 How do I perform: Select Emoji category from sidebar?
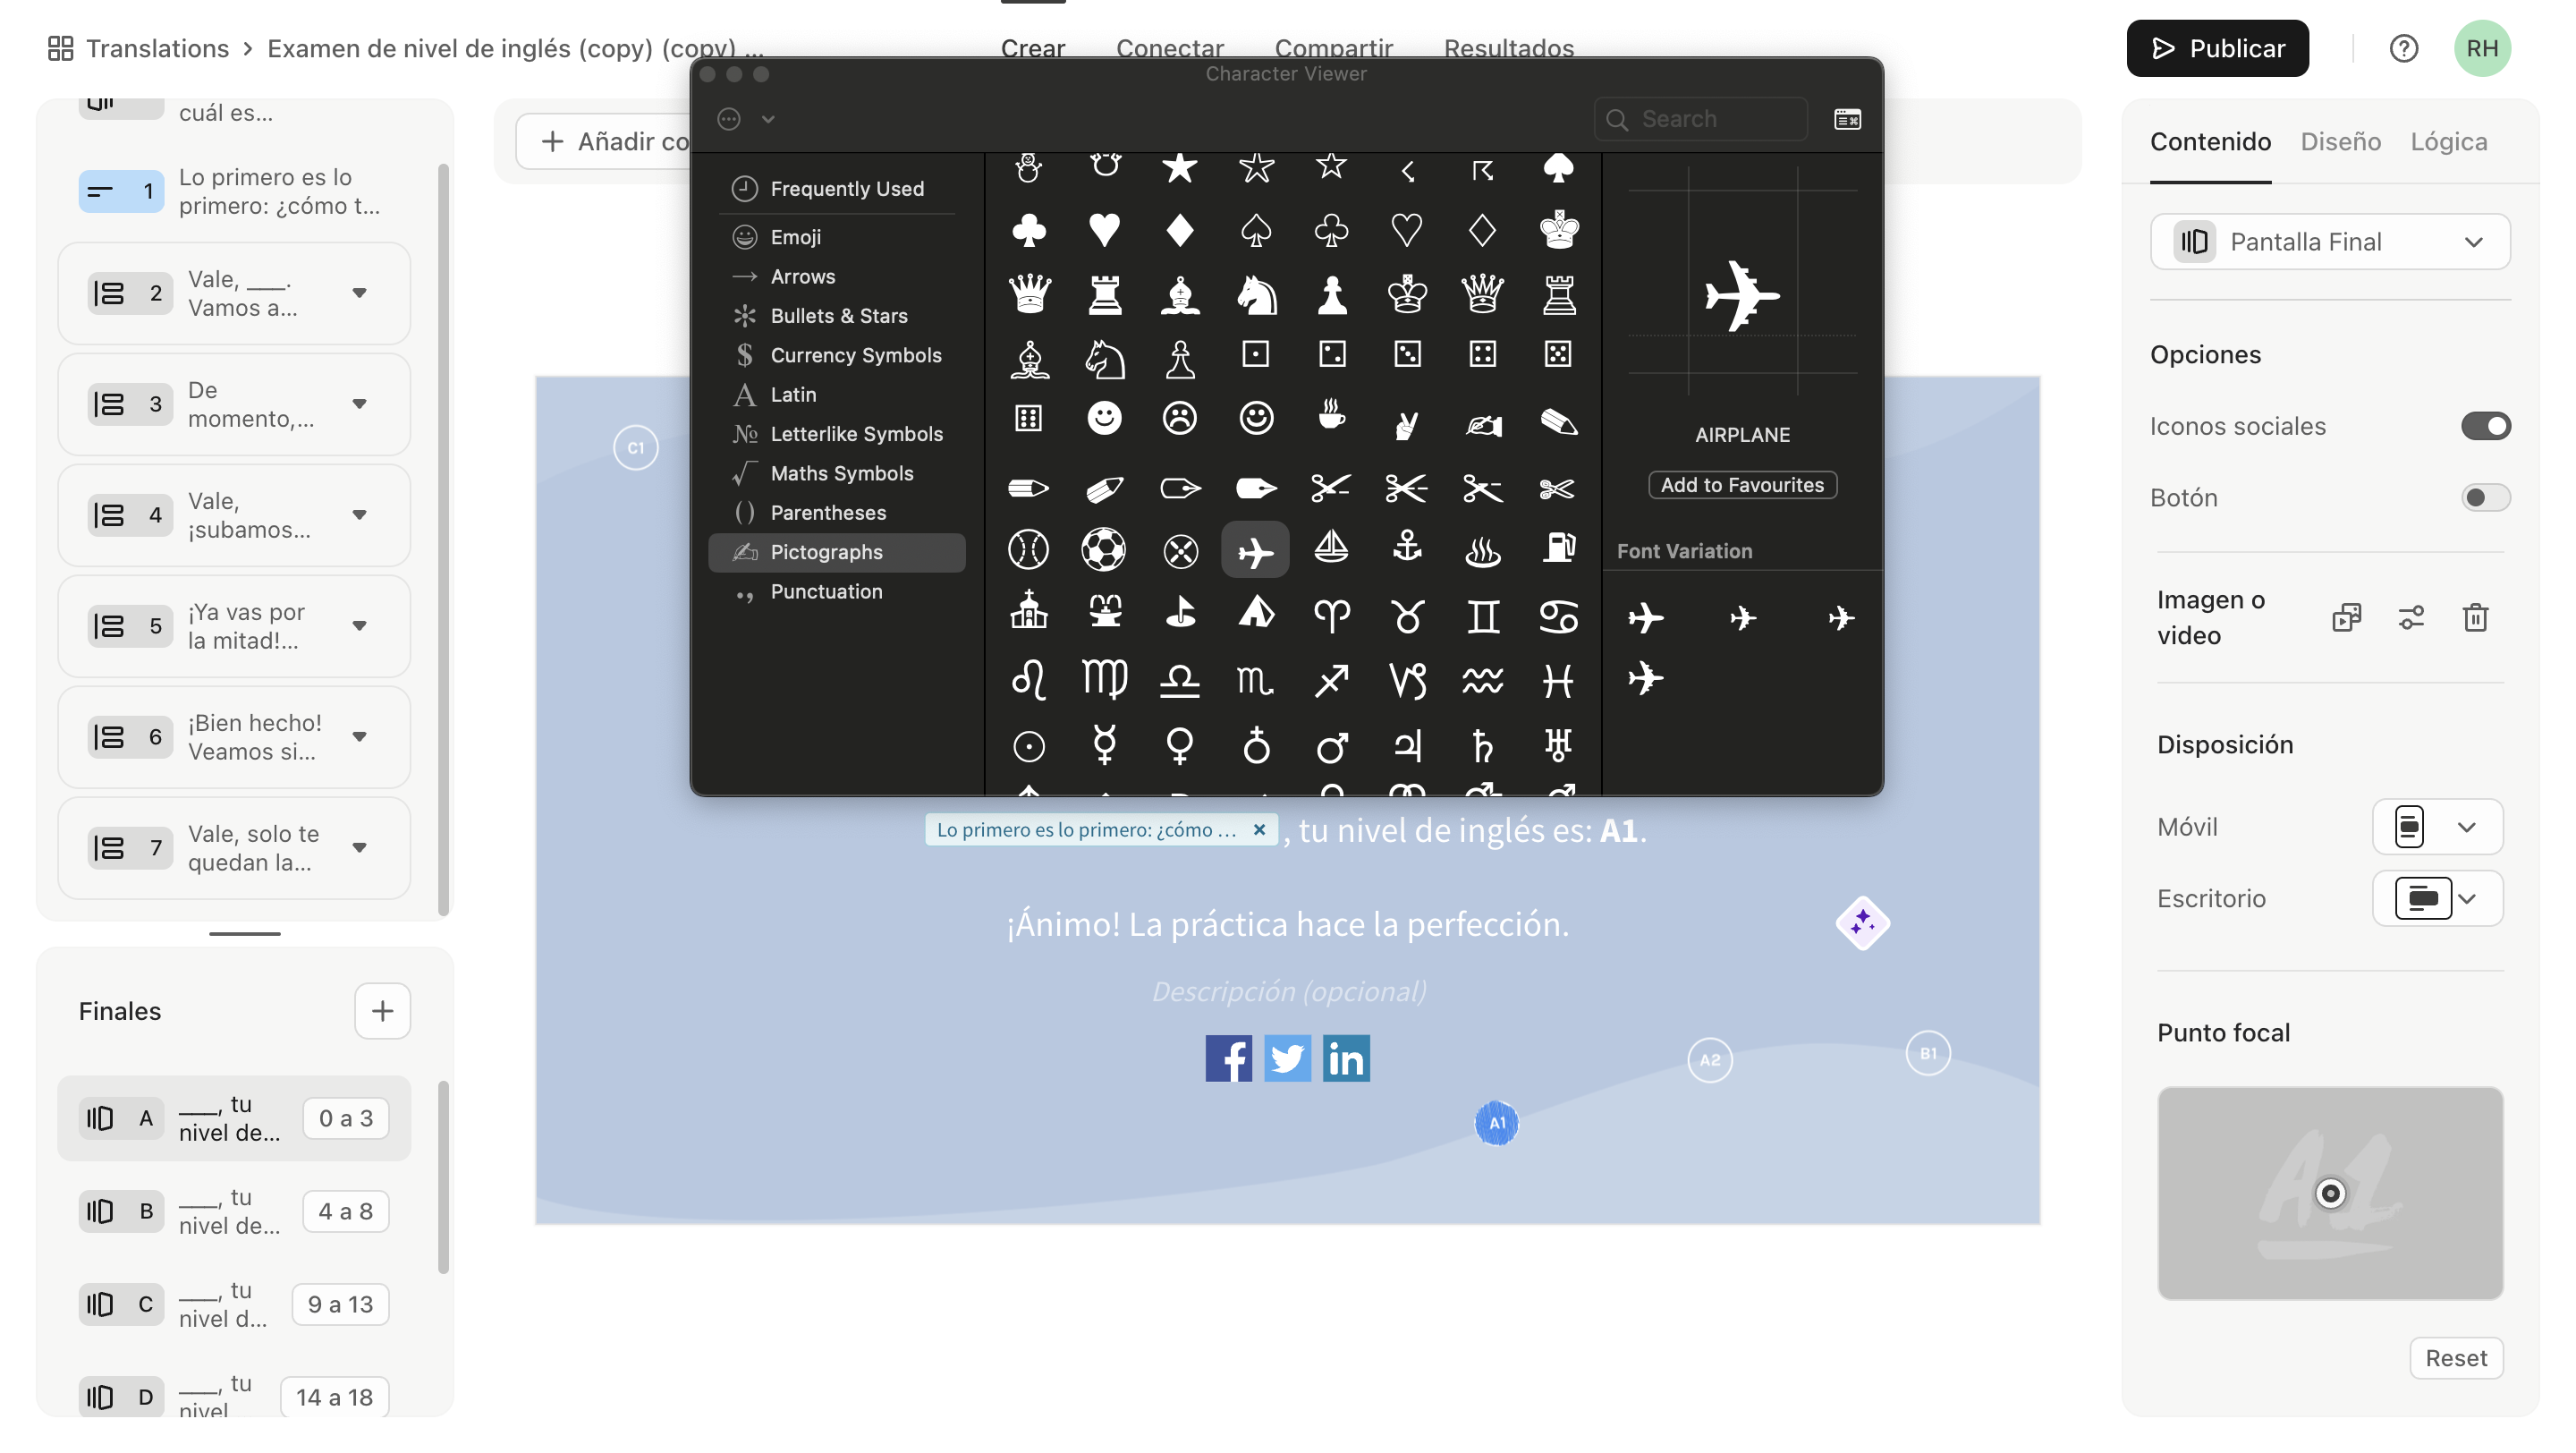point(794,235)
